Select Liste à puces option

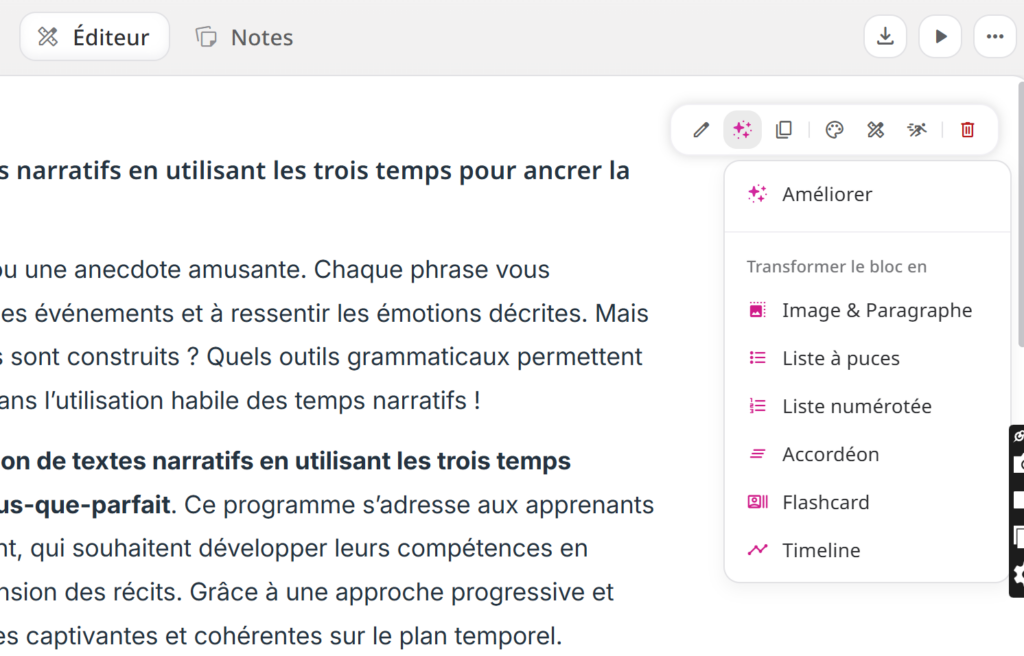tap(840, 358)
